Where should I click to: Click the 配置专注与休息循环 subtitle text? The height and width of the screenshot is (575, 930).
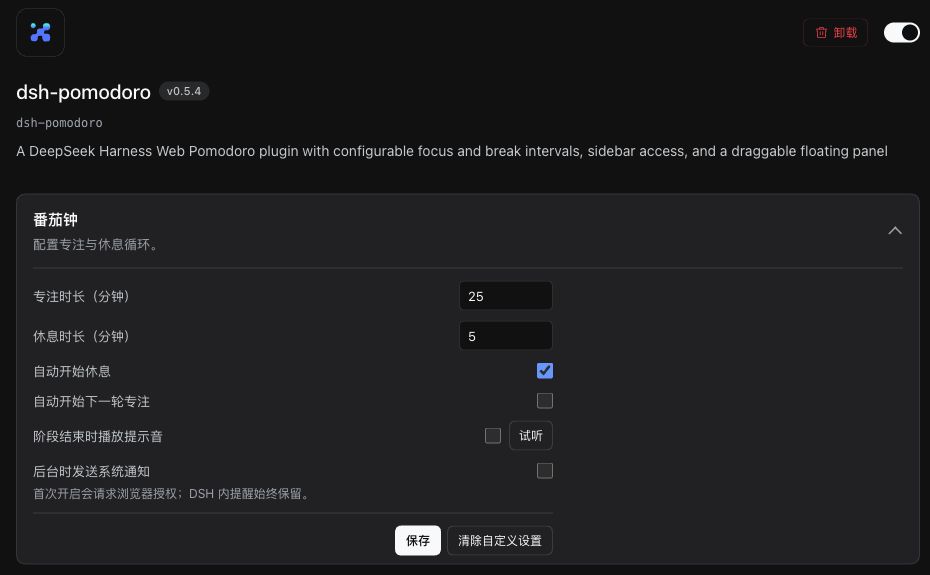click(x=97, y=244)
